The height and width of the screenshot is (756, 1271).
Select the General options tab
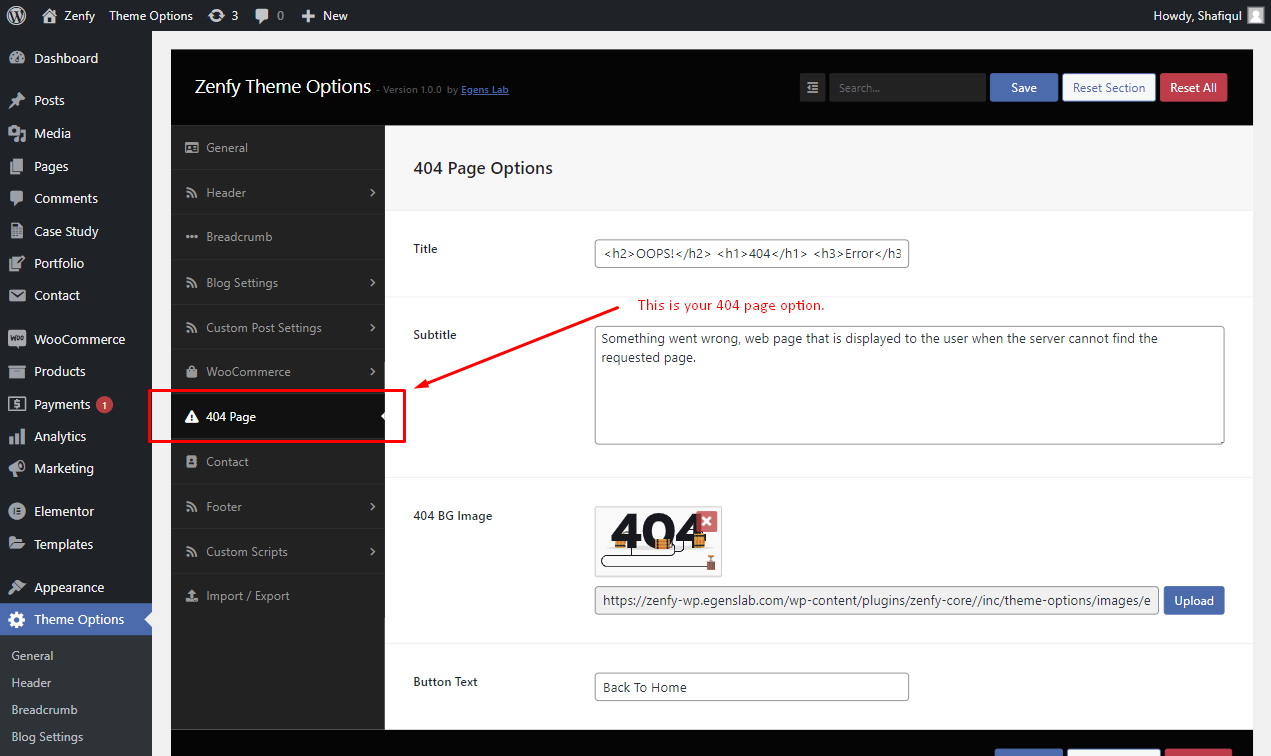pos(278,147)
